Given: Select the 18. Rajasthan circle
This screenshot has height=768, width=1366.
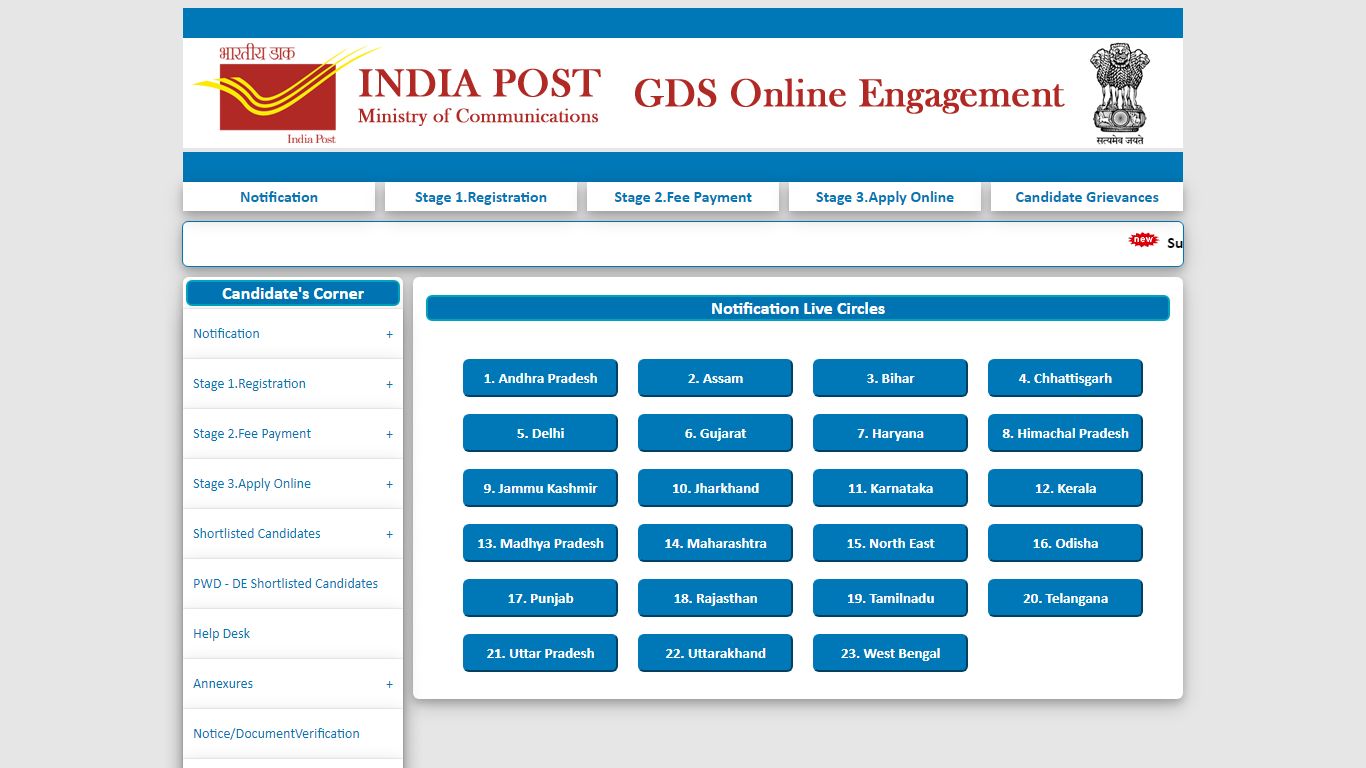Looking at the screenshot, I should pyautogui.click(x=715, y=598).
